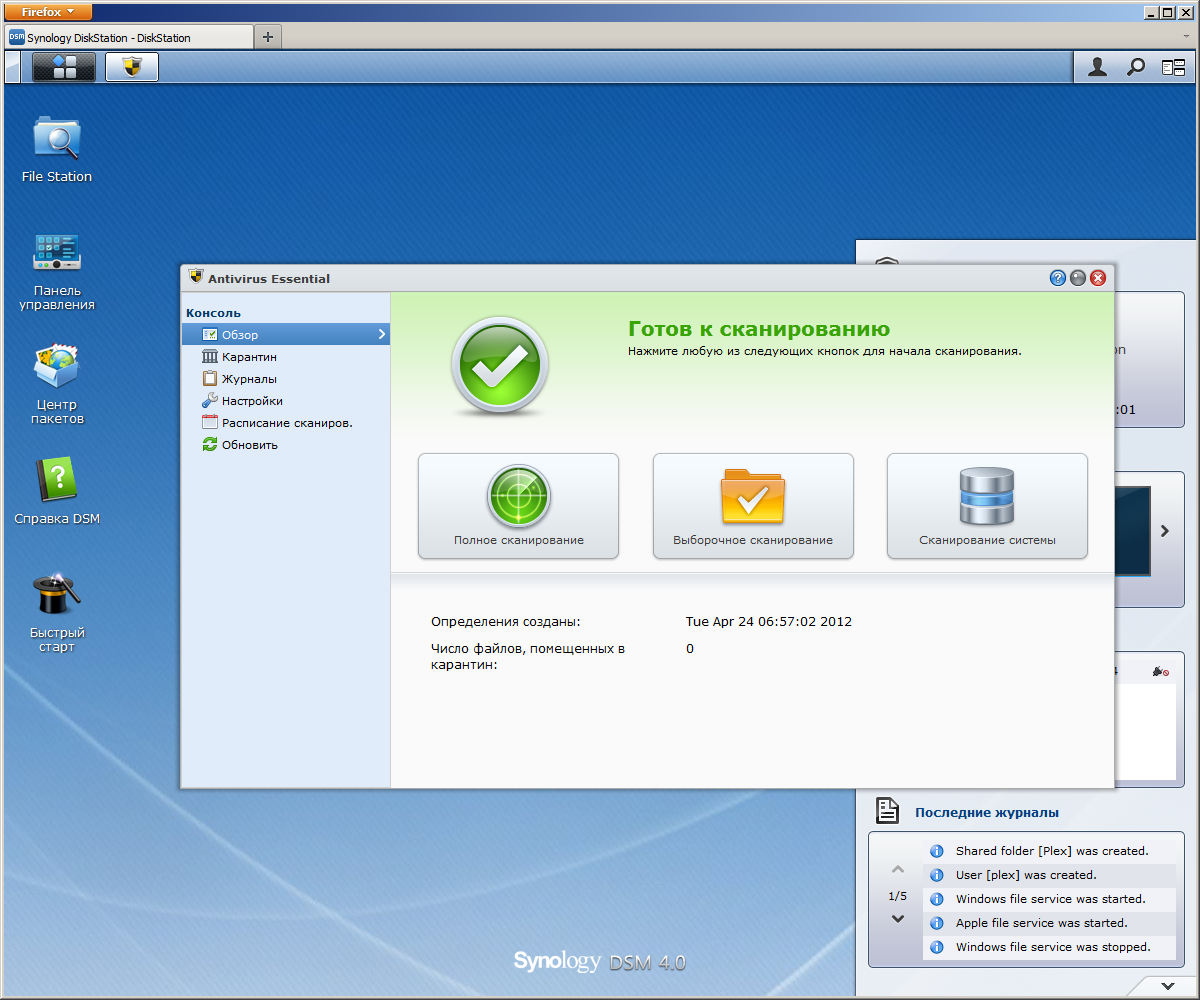The image size is (1200, 1000).
Task: Click the connection status icon in widget
Action: click(x=1160, y=672)
